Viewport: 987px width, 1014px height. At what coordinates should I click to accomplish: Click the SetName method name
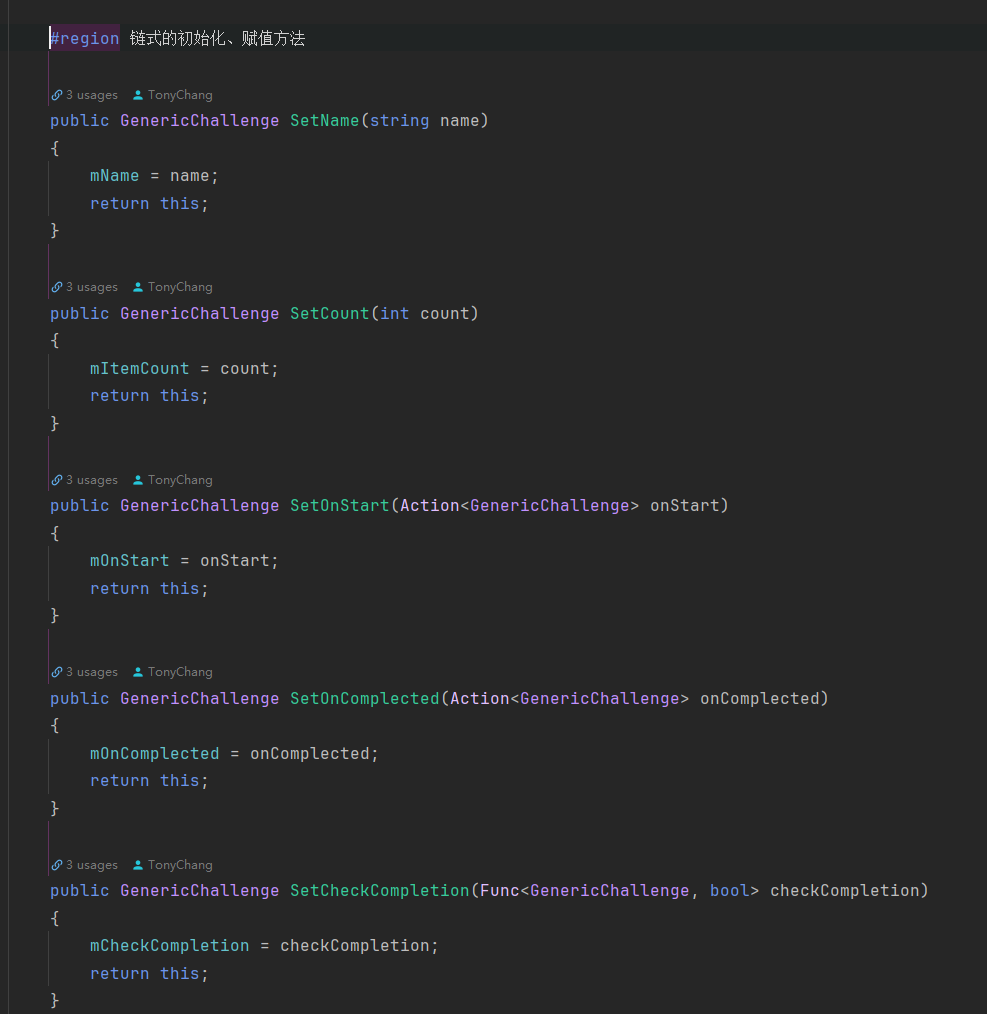tap(324, 121)
